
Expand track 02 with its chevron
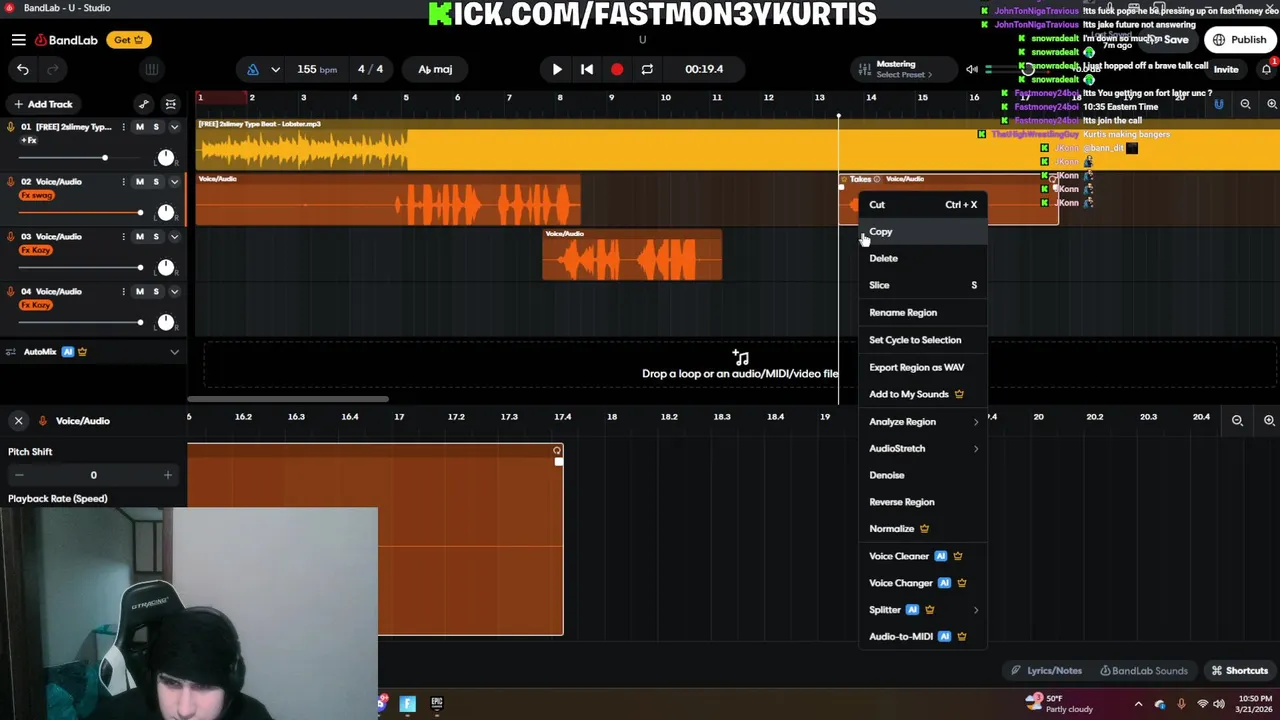[x=174, y=182]
